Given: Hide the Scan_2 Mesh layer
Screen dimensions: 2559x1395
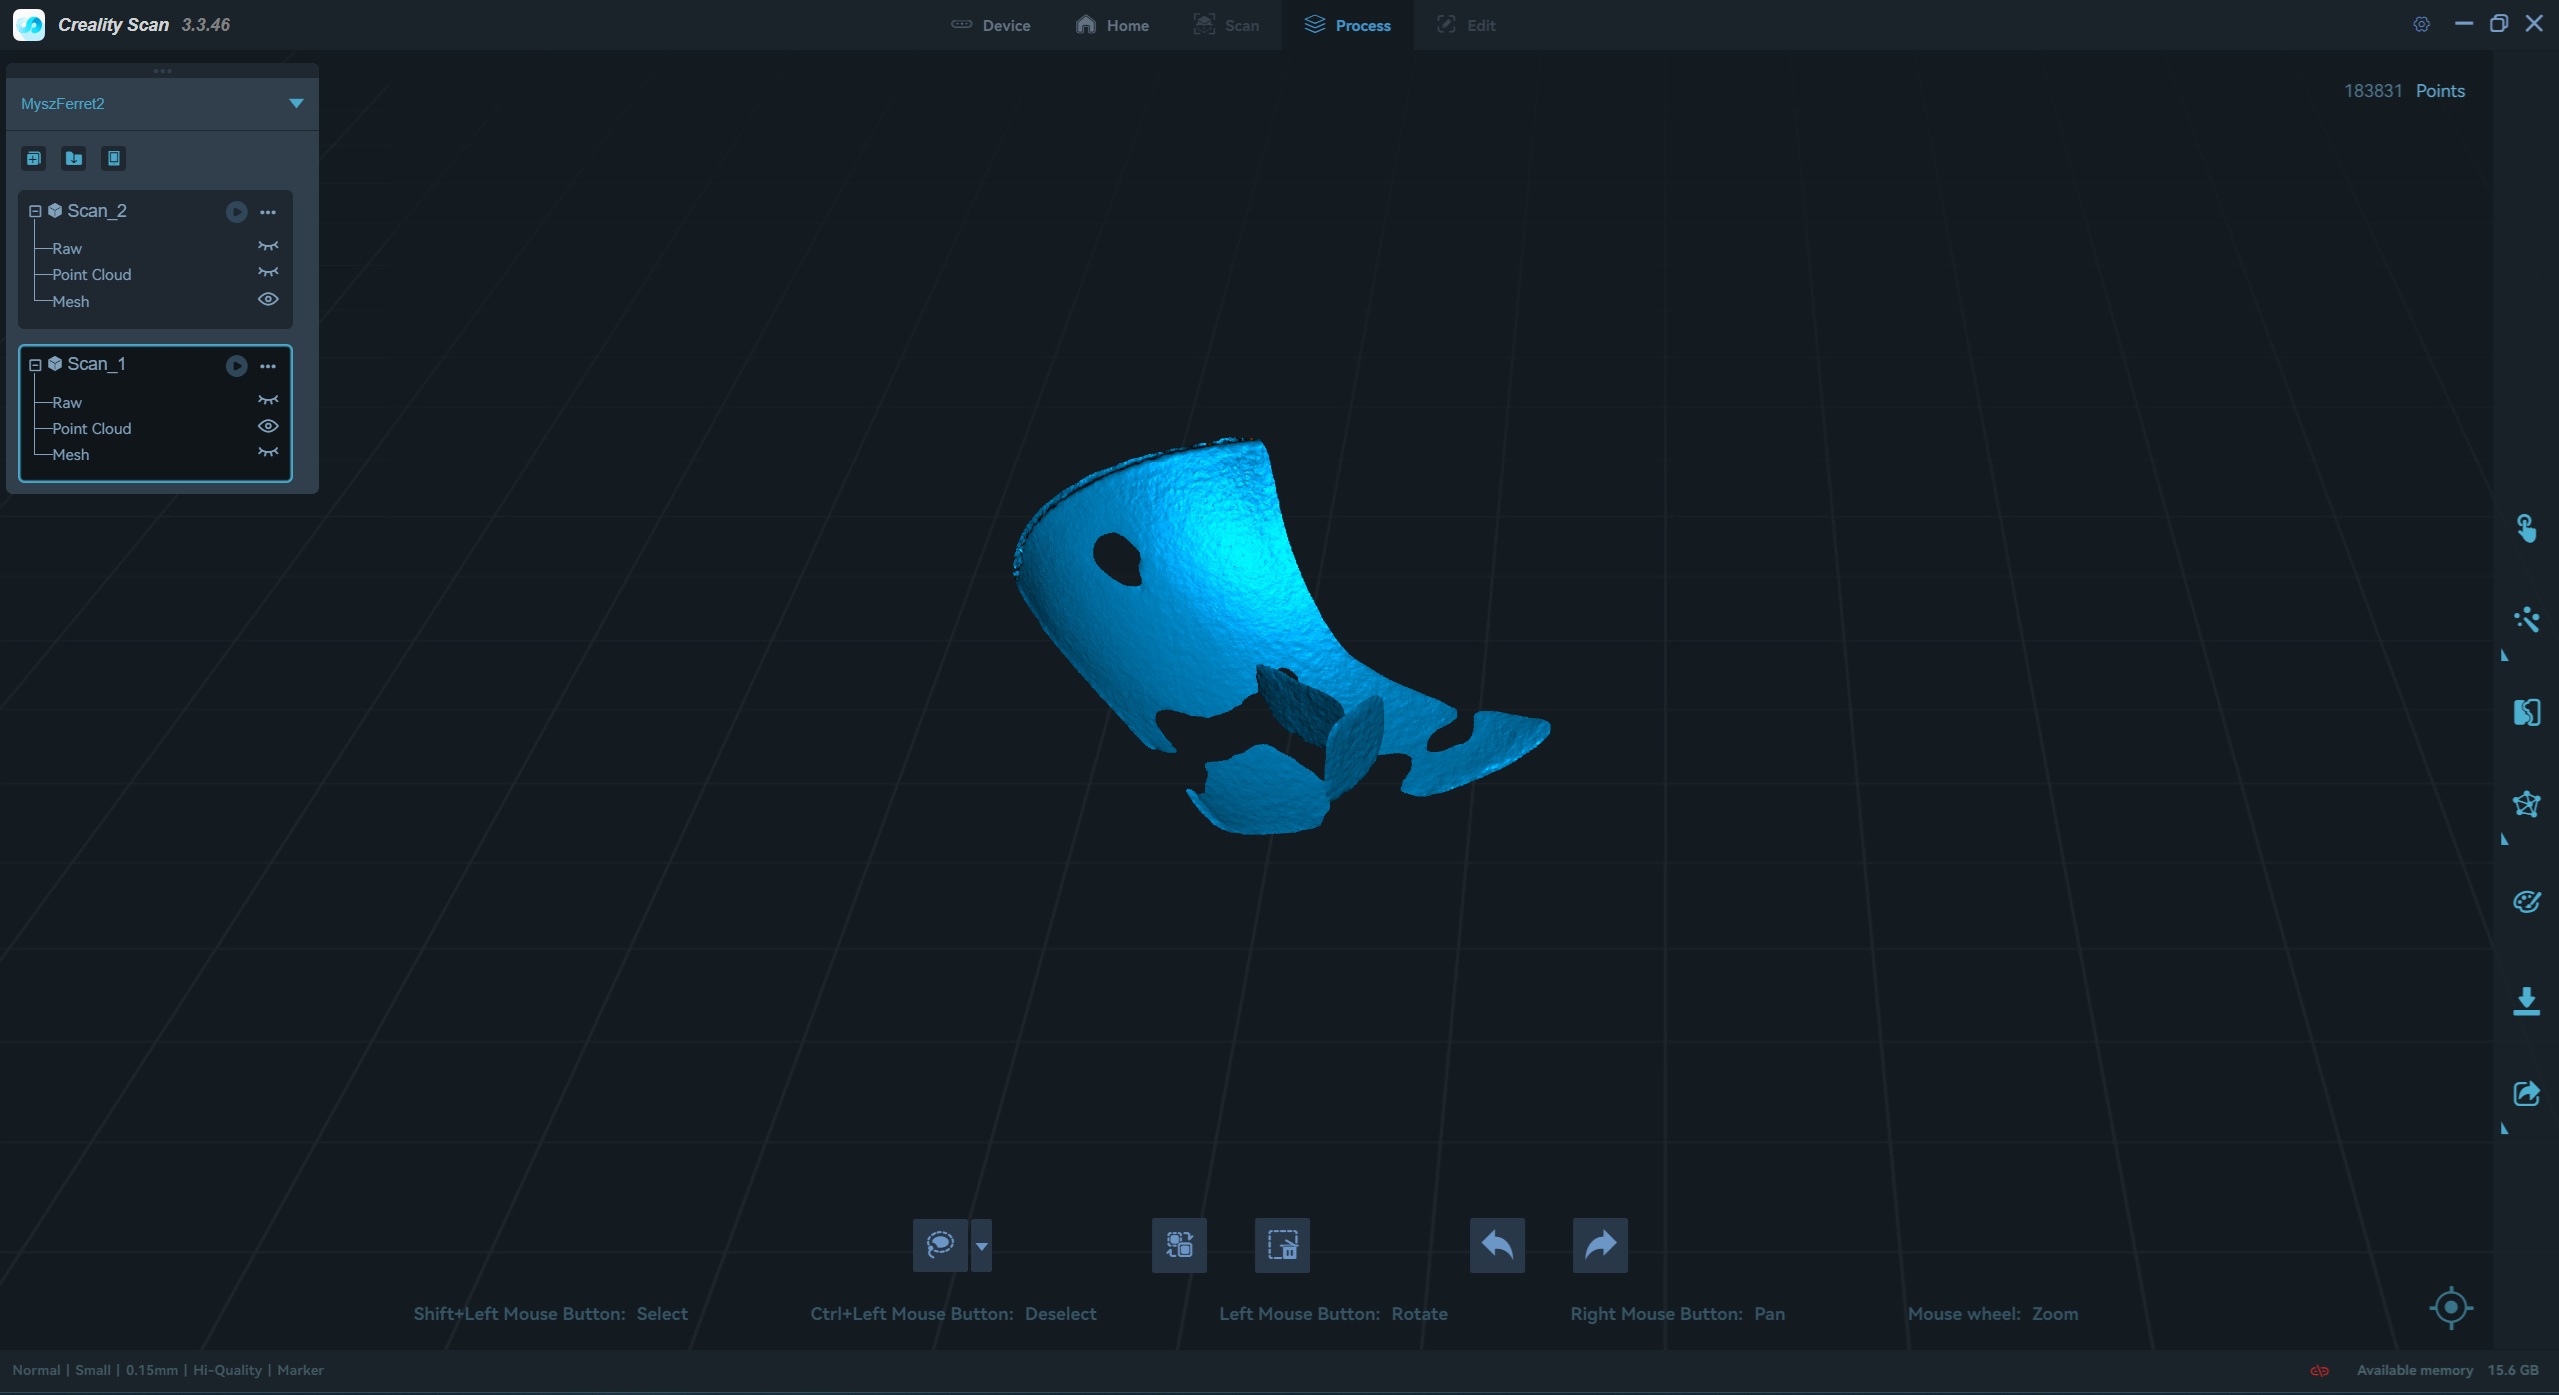Looking at the screenshot, I should click(x=268, y=300).
